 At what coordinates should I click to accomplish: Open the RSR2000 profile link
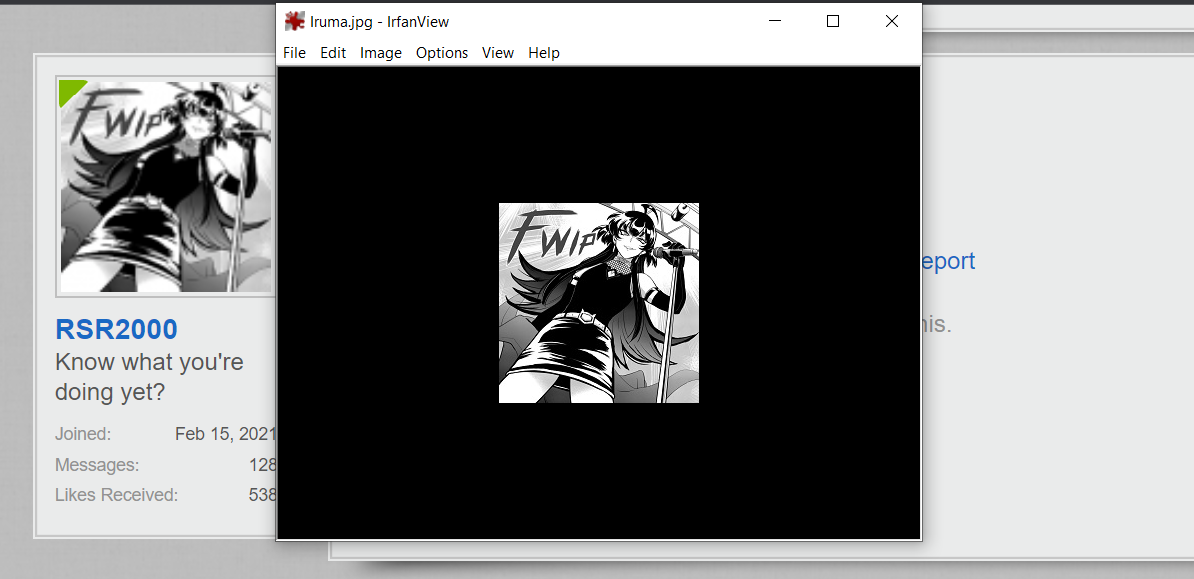(117, 329)
